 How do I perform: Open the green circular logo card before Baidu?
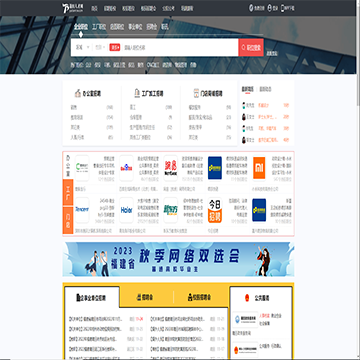click(82, 168)
